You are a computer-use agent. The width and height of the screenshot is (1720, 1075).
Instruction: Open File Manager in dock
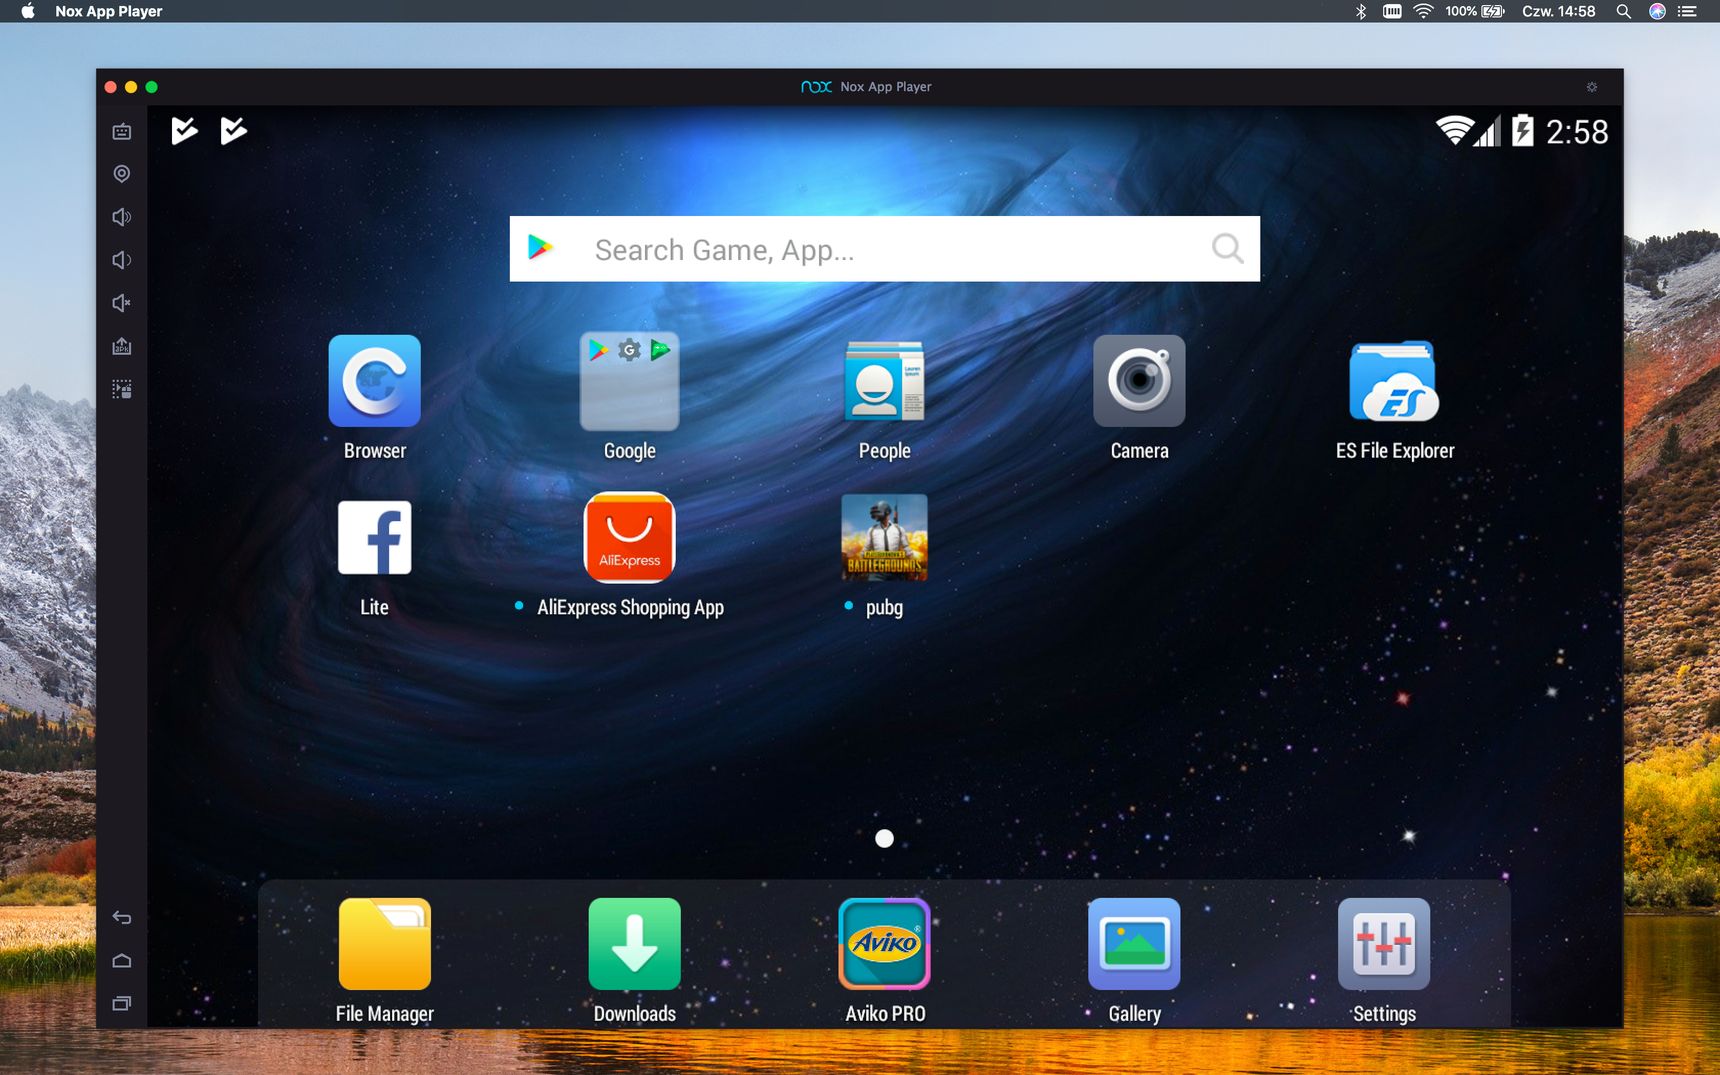(x=384, y=944)
